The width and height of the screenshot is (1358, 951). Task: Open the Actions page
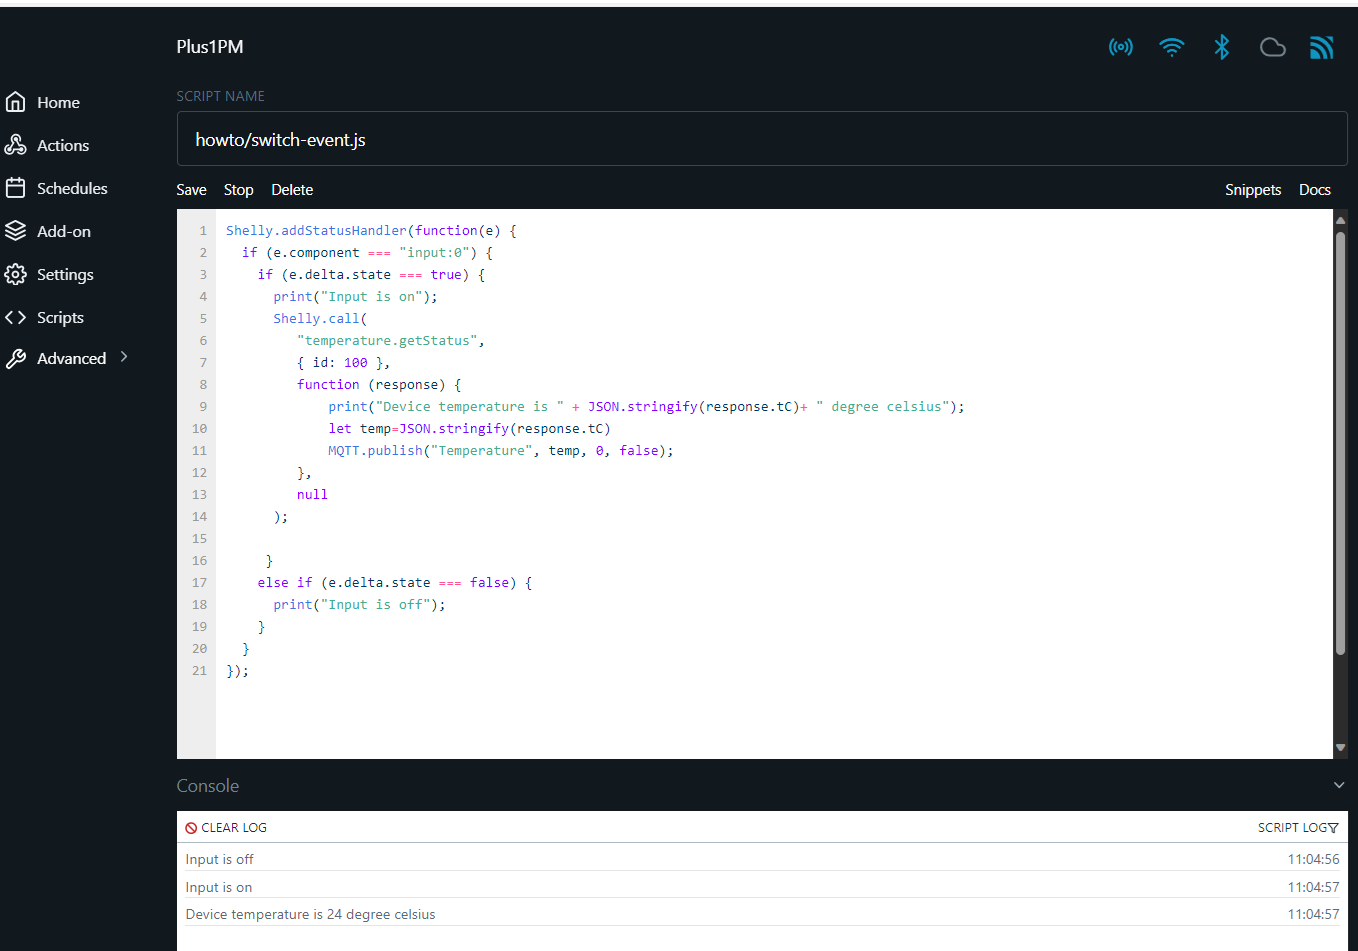tap(47, 145)
